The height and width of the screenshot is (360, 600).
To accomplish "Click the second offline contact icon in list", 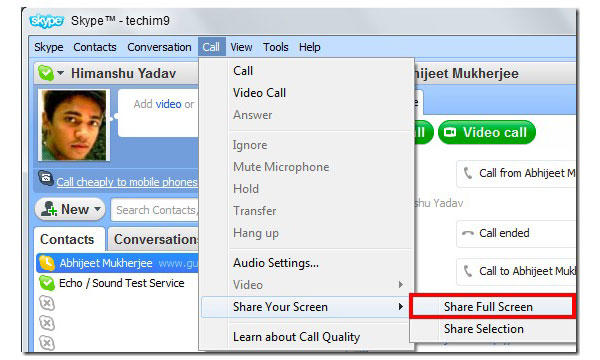I will 47,323.
